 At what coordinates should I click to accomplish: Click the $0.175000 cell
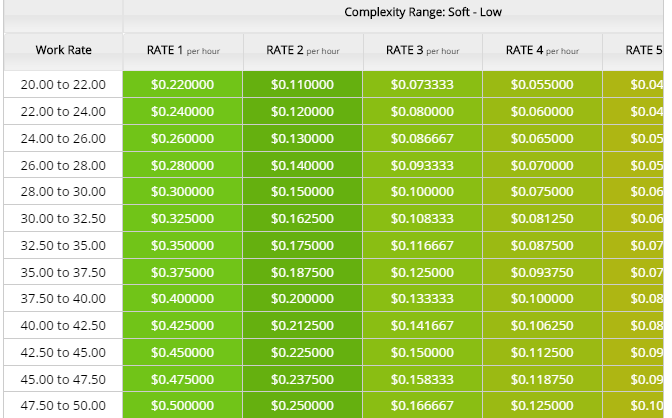point(303,246)
